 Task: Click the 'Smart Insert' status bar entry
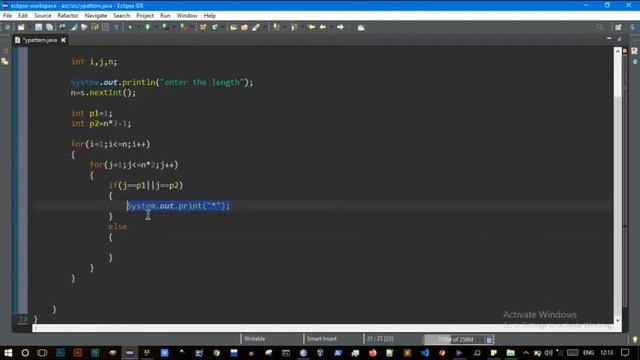(322, 339)
